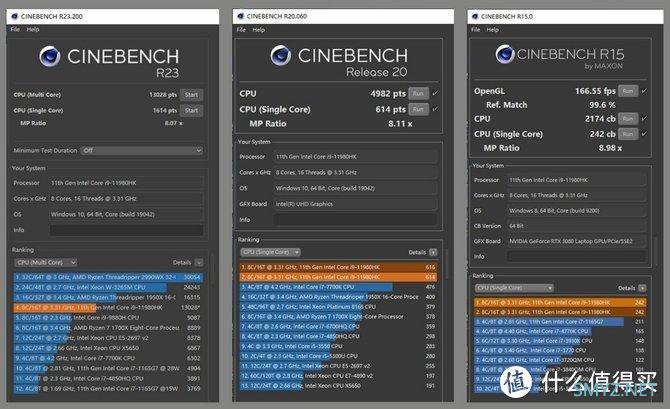Run the CPU (Single Core) test in Cinebench R20
Image resolution: width=670 pixels, height=409 pixels.
point(418,109)
